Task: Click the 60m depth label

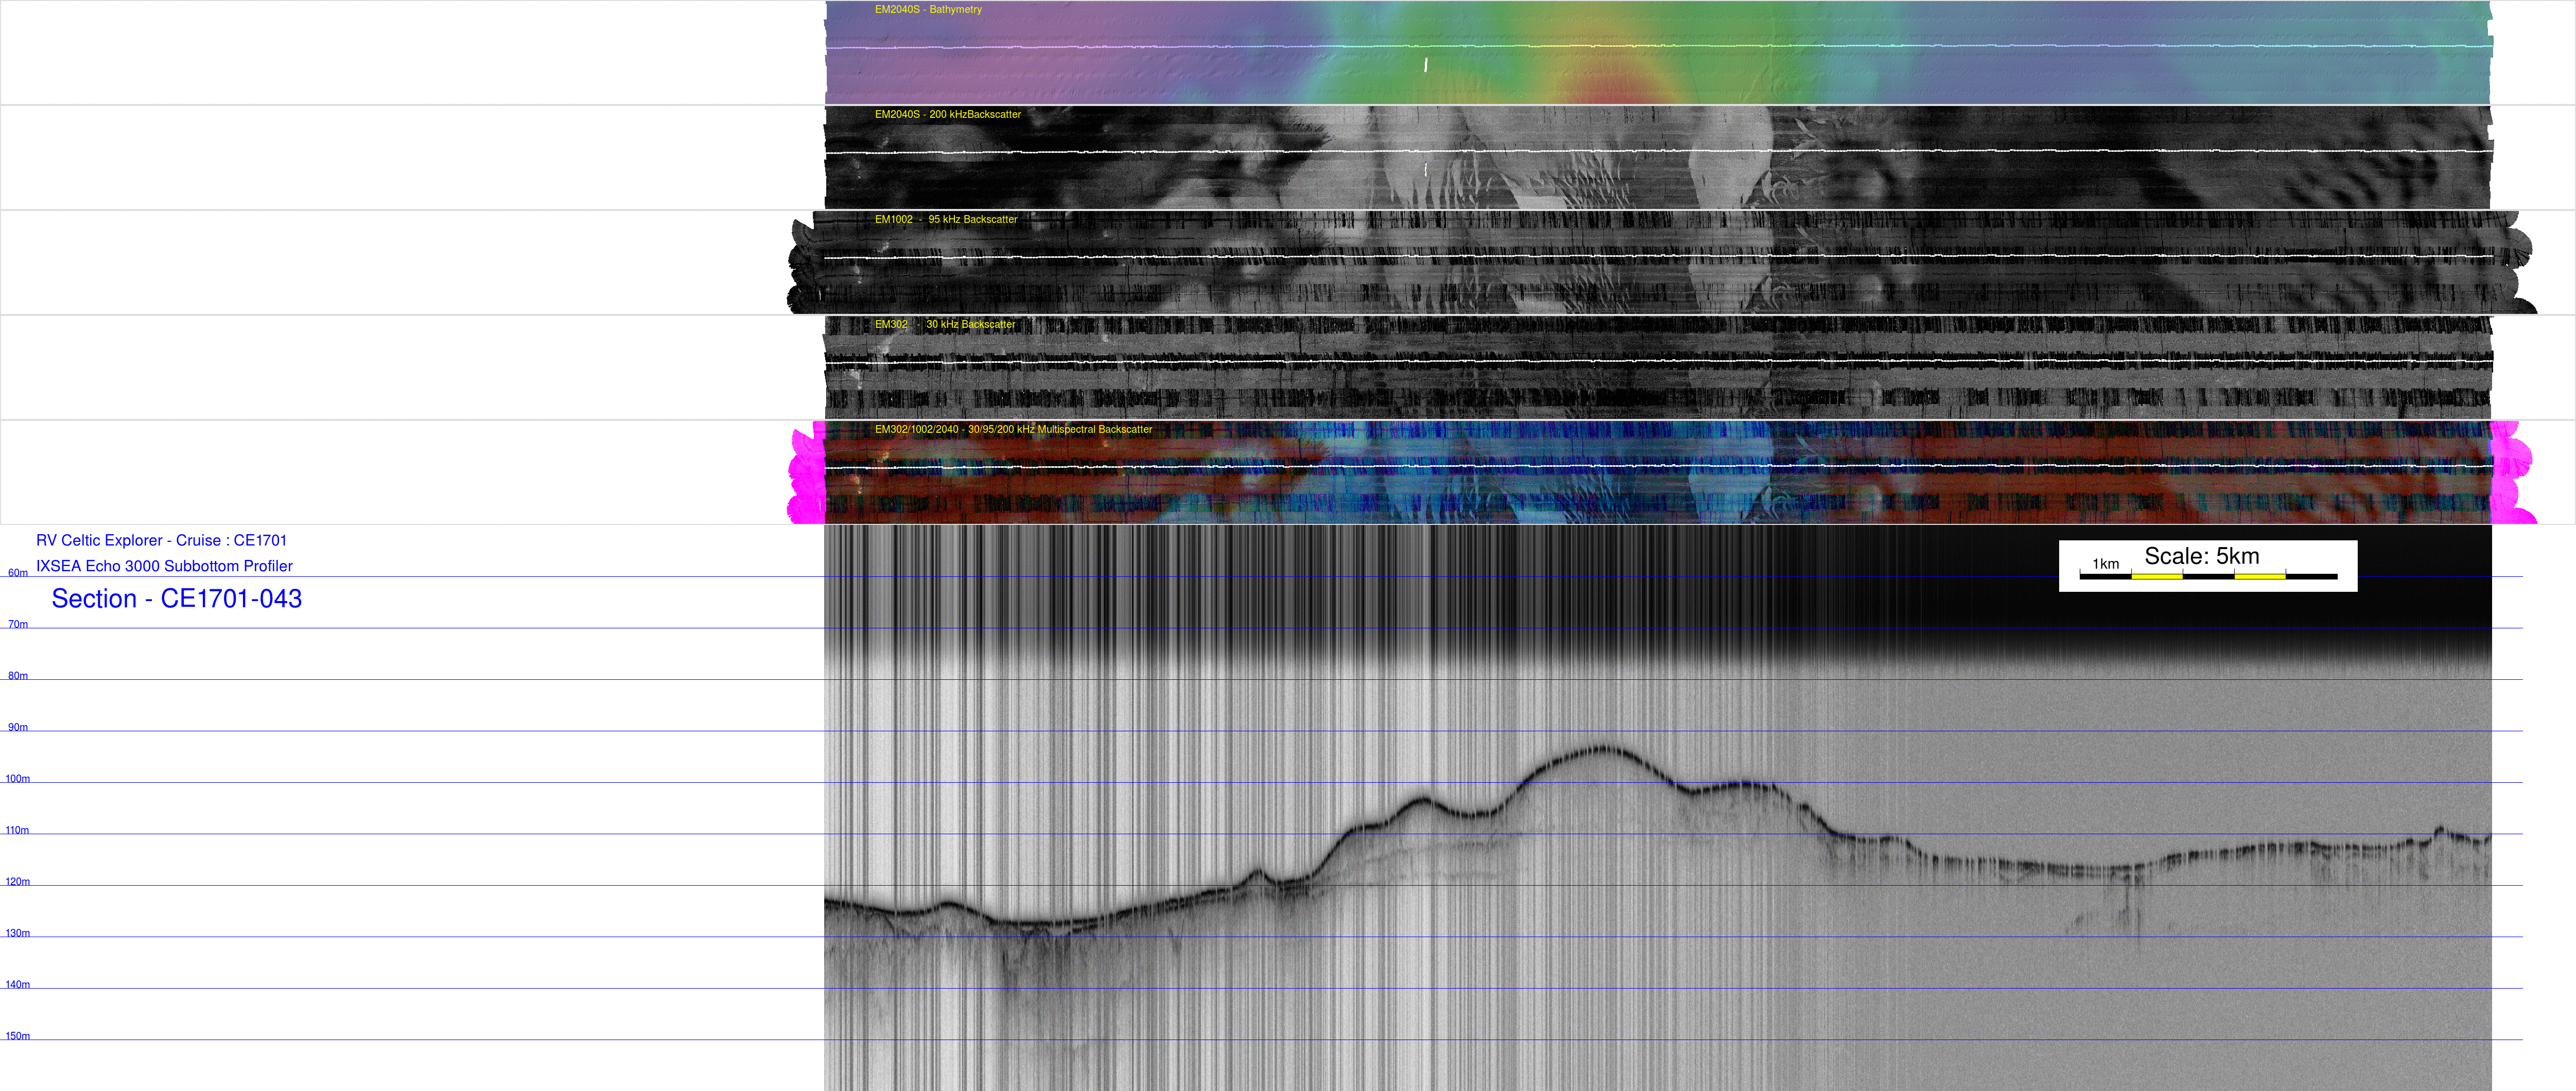Action: [x=18, y=574]
